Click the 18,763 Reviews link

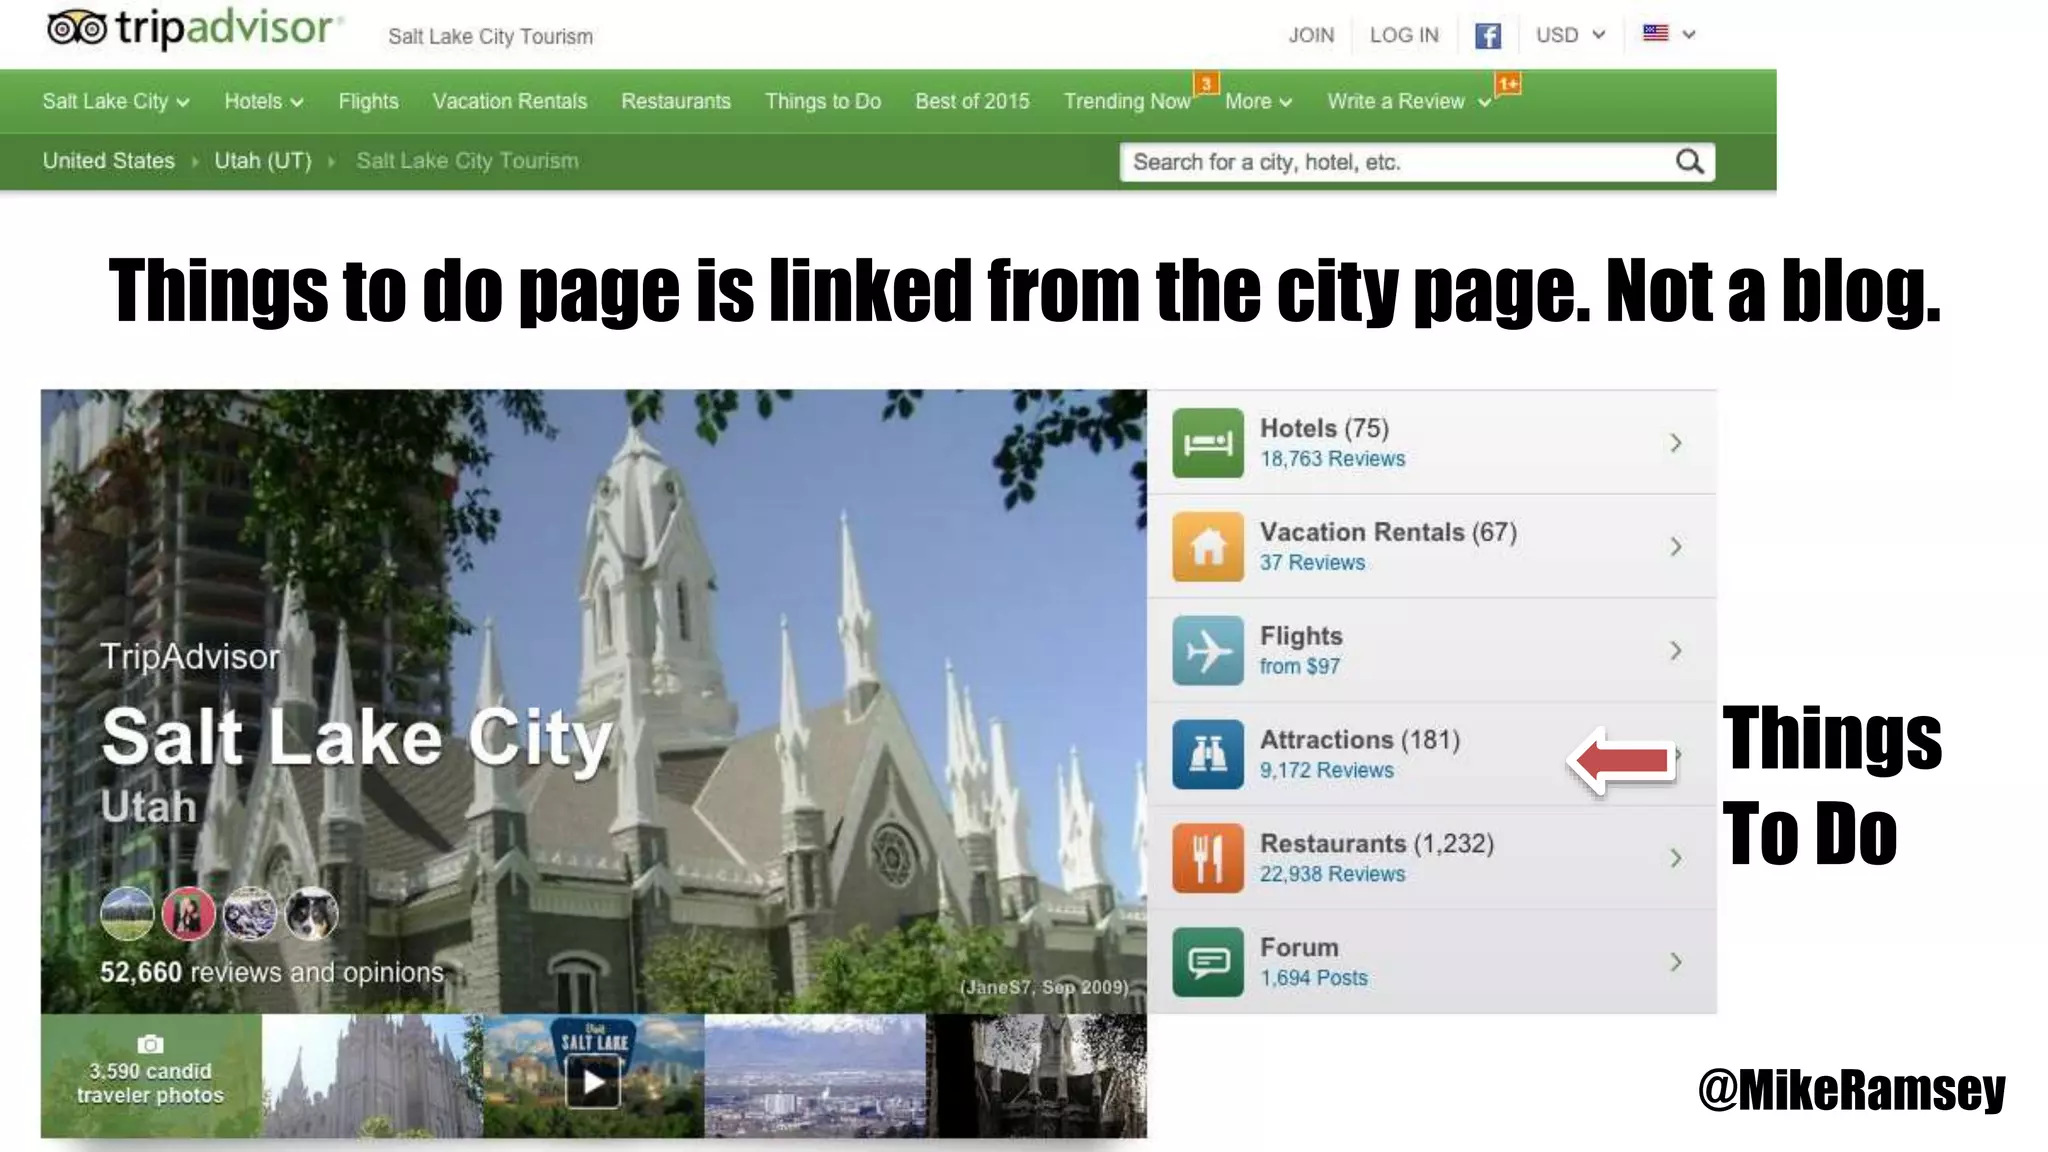1332,458
